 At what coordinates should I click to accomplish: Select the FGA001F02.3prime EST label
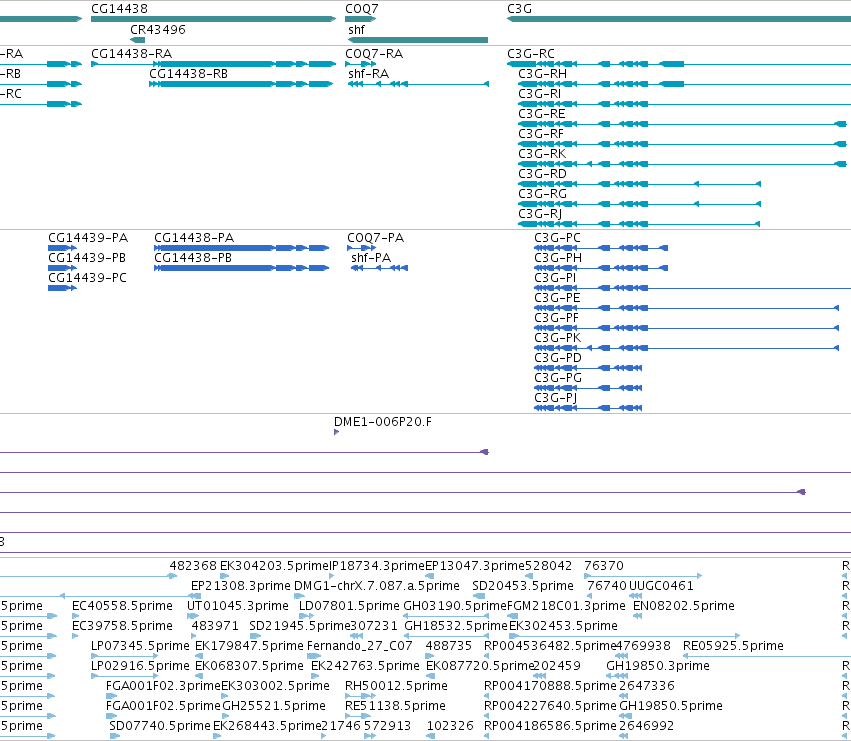[163, 686]
